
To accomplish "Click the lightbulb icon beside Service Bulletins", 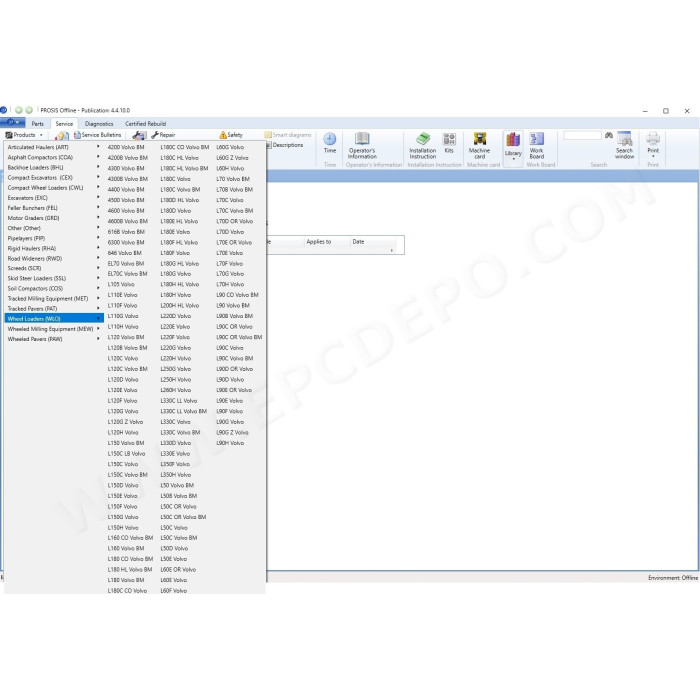I will coord(62,135).
